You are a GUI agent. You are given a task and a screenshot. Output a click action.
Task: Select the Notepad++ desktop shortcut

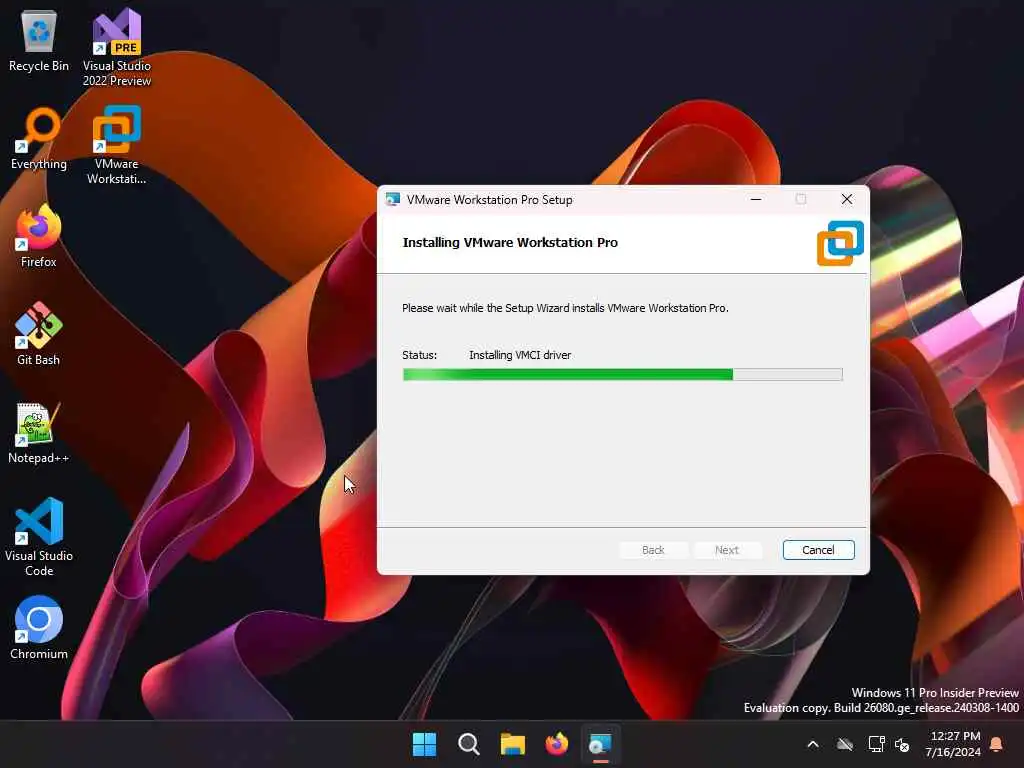pyautogui.click(x=39, y=432)
